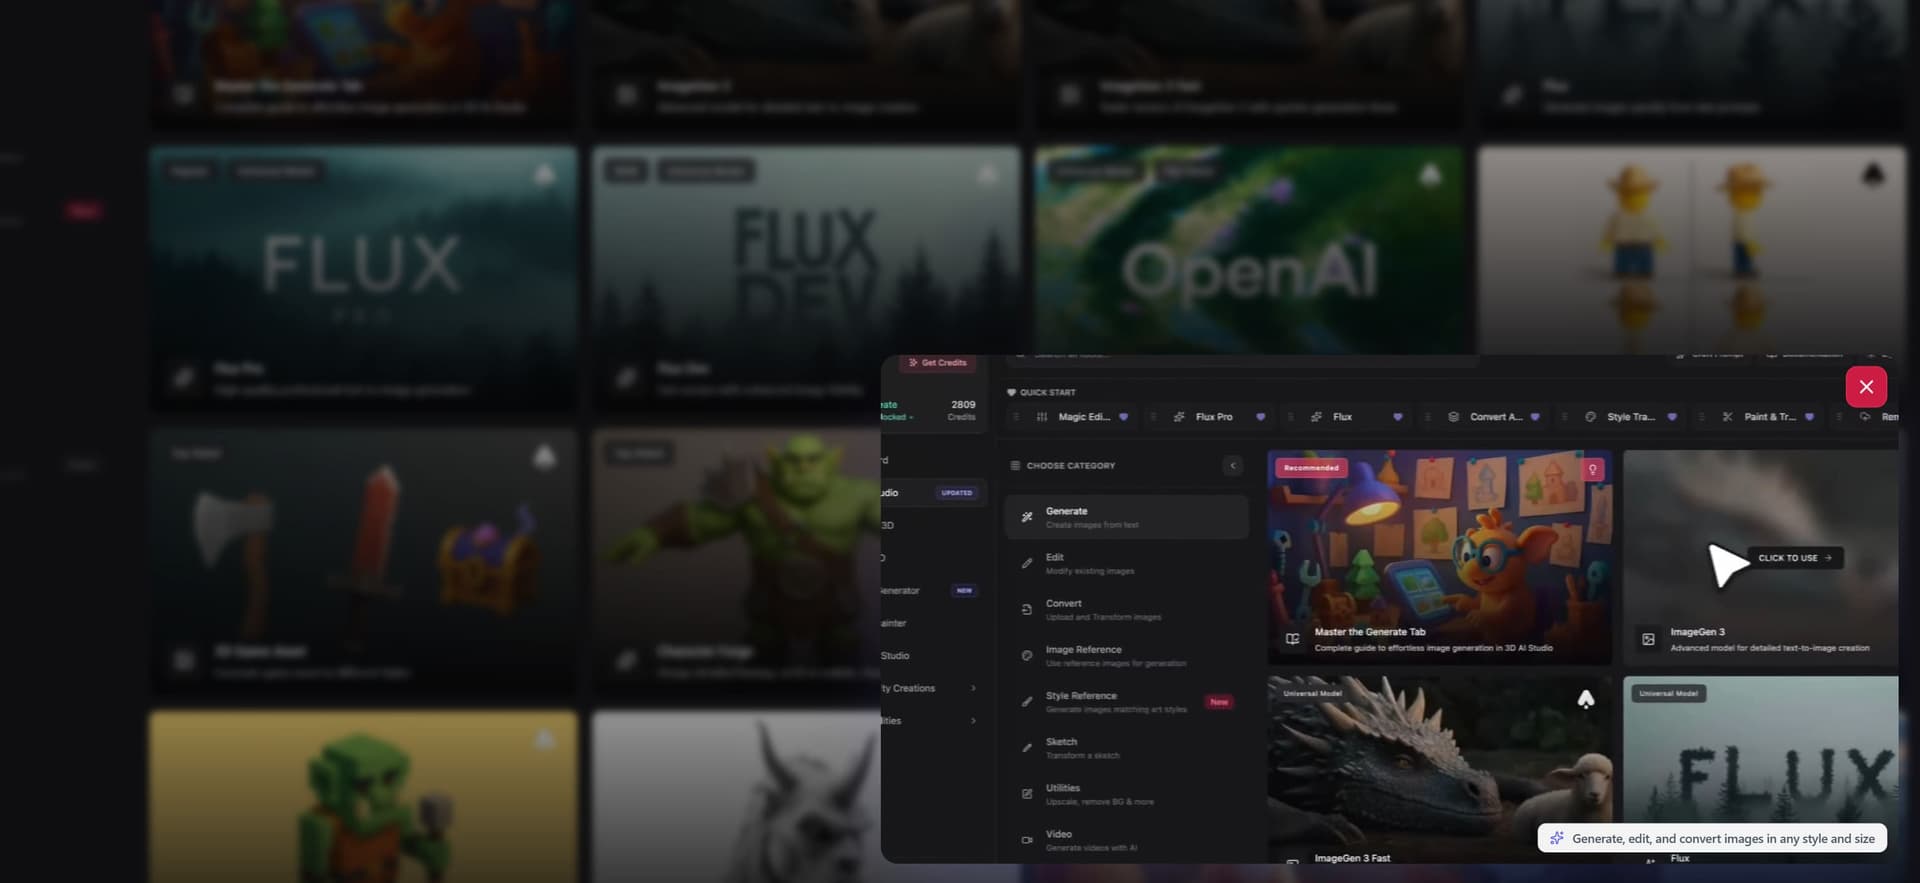Open the Style Reference category
Image resolution: width=1920 pixels, height=883 pixels.
coord(1126,702)
